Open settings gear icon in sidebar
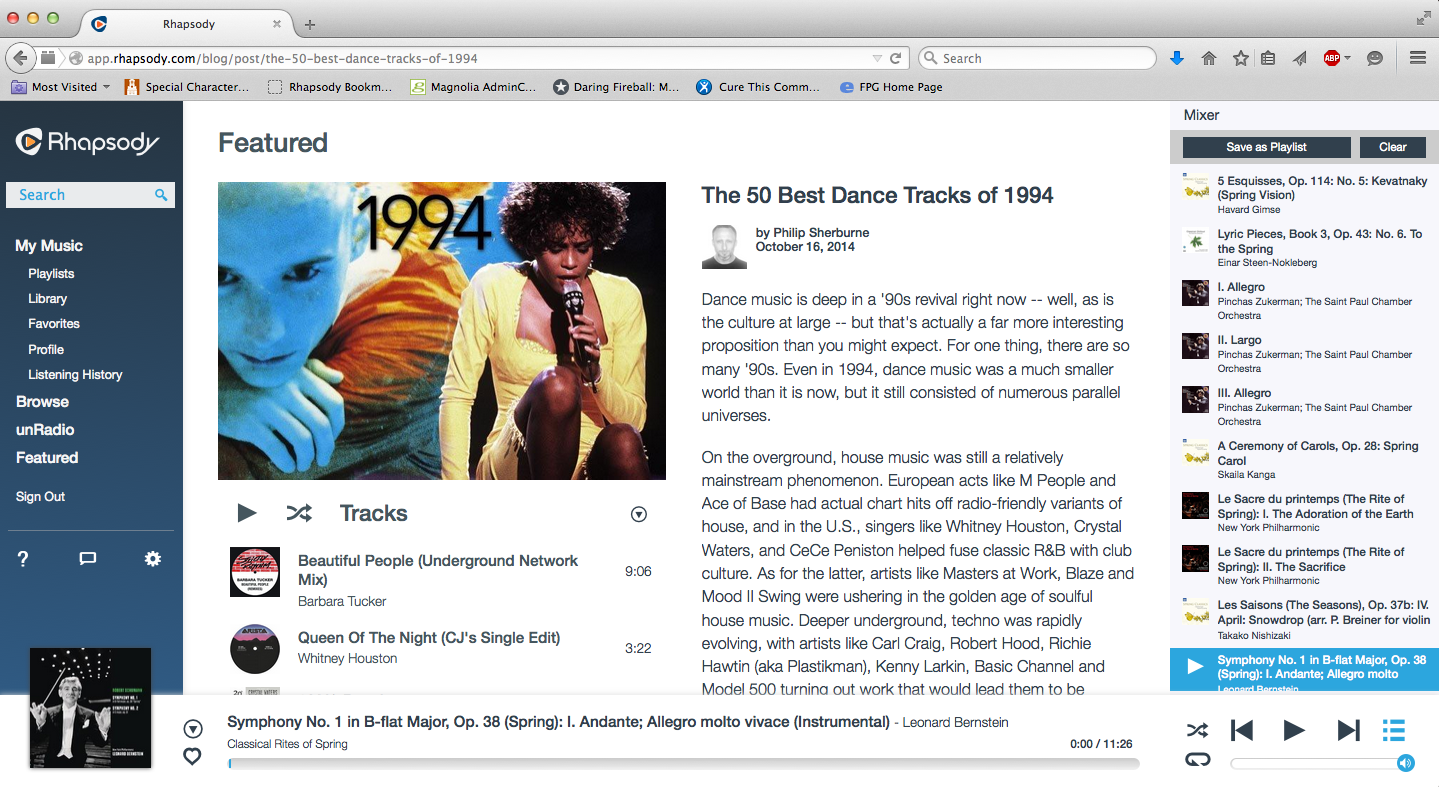 point(152,559)
